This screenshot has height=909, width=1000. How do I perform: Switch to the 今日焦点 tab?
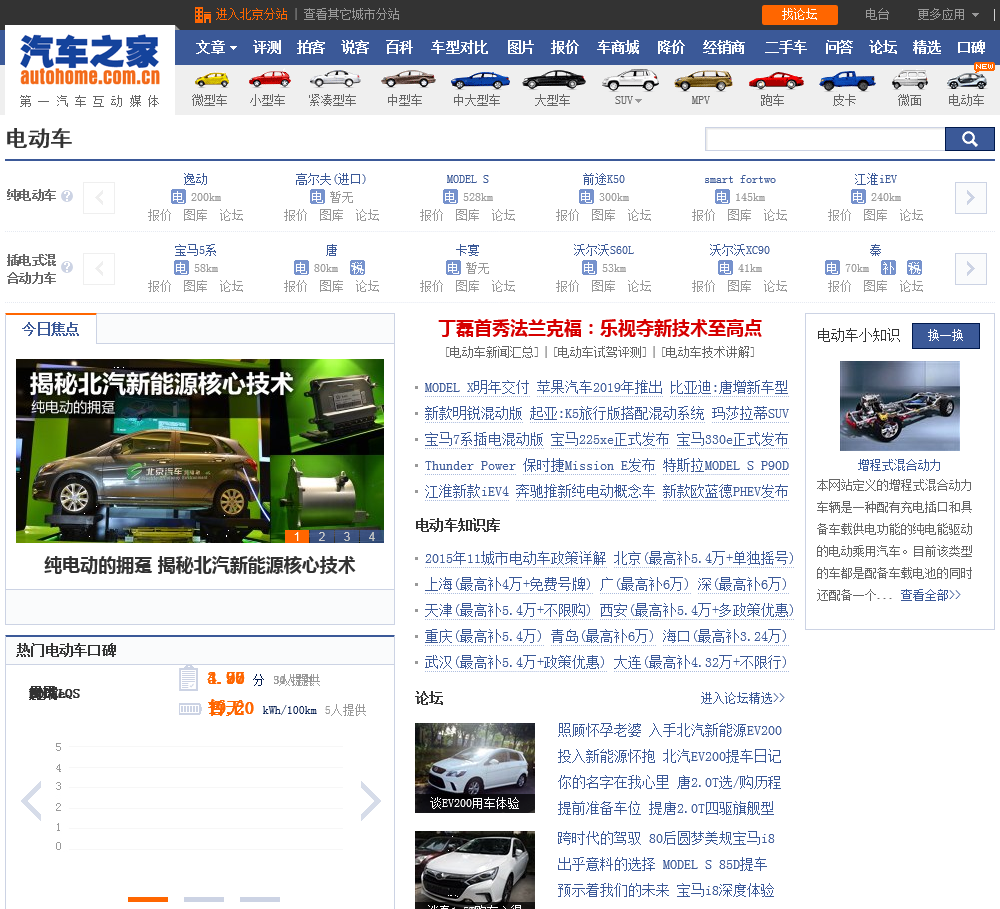(51, 329)
